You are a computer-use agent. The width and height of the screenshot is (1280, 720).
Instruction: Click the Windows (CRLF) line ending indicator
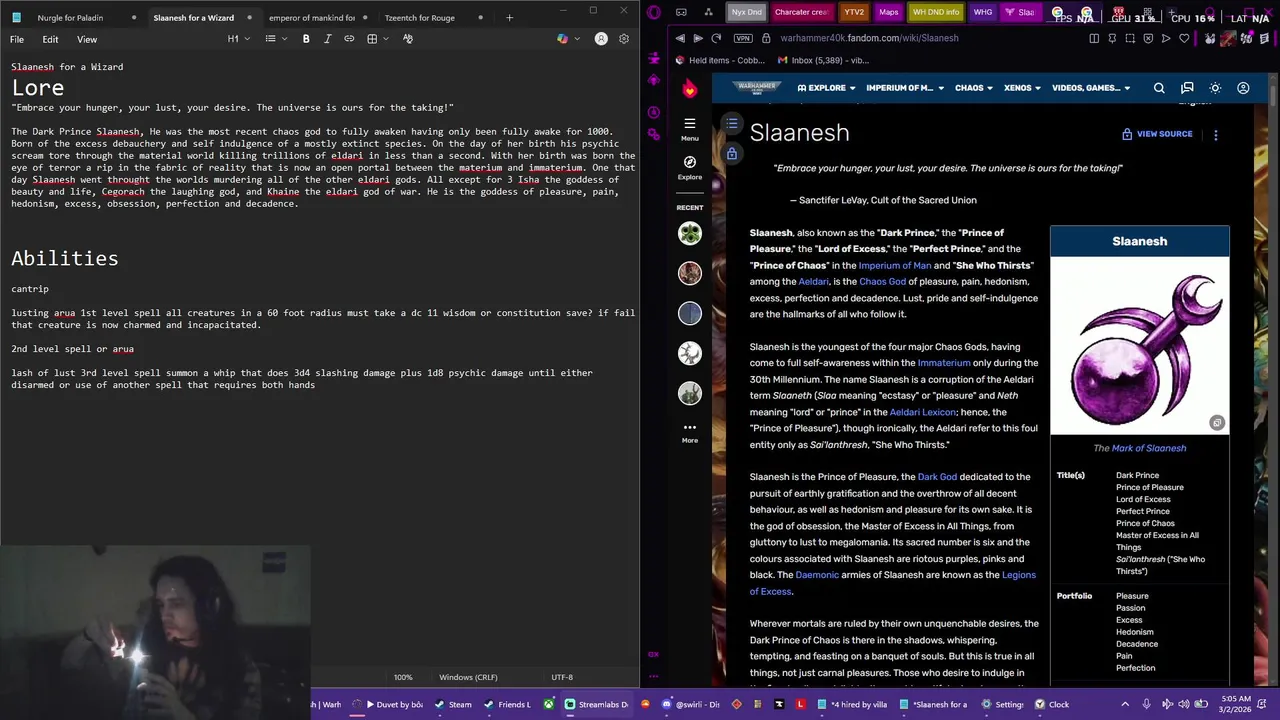[x=468, y=677]
